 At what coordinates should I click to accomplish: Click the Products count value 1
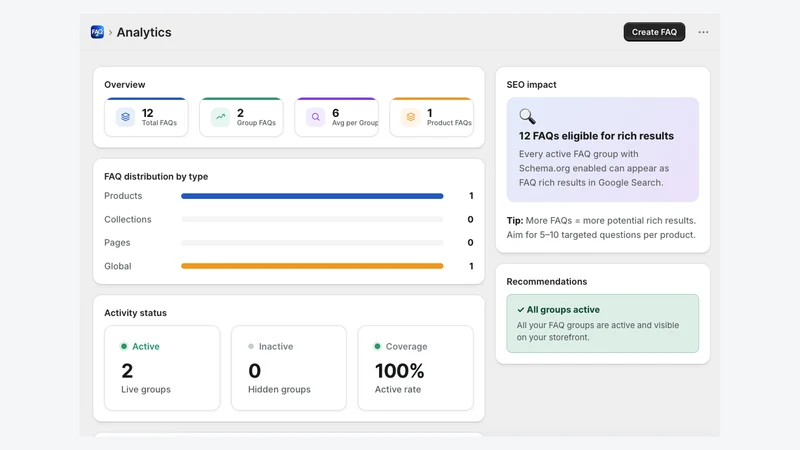pos(471,196)
